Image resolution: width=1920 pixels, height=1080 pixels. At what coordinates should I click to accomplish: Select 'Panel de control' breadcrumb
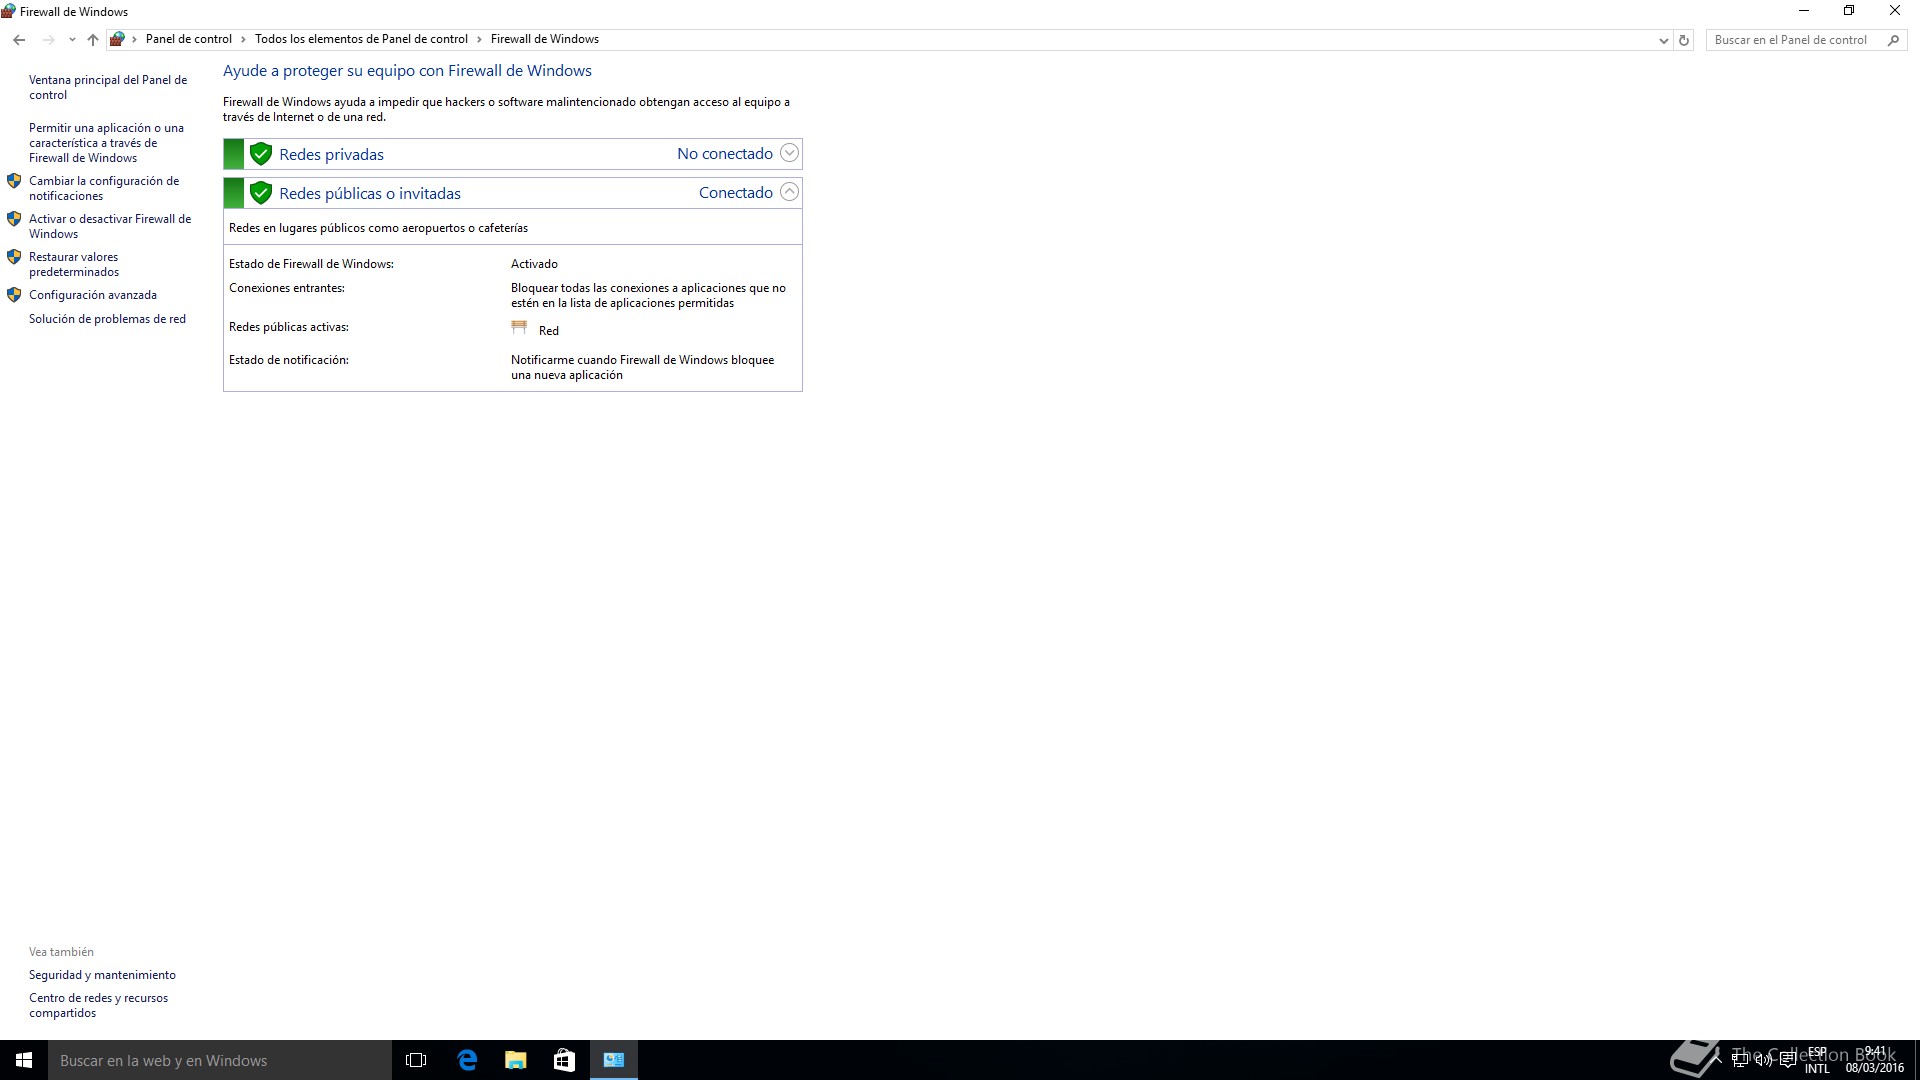point(188,39)
